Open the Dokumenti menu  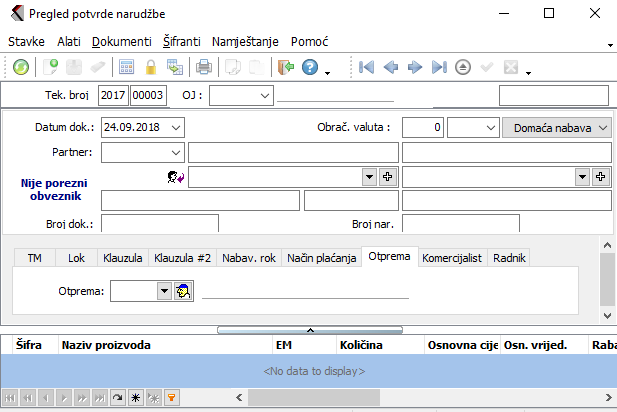(x=121, y=42)
